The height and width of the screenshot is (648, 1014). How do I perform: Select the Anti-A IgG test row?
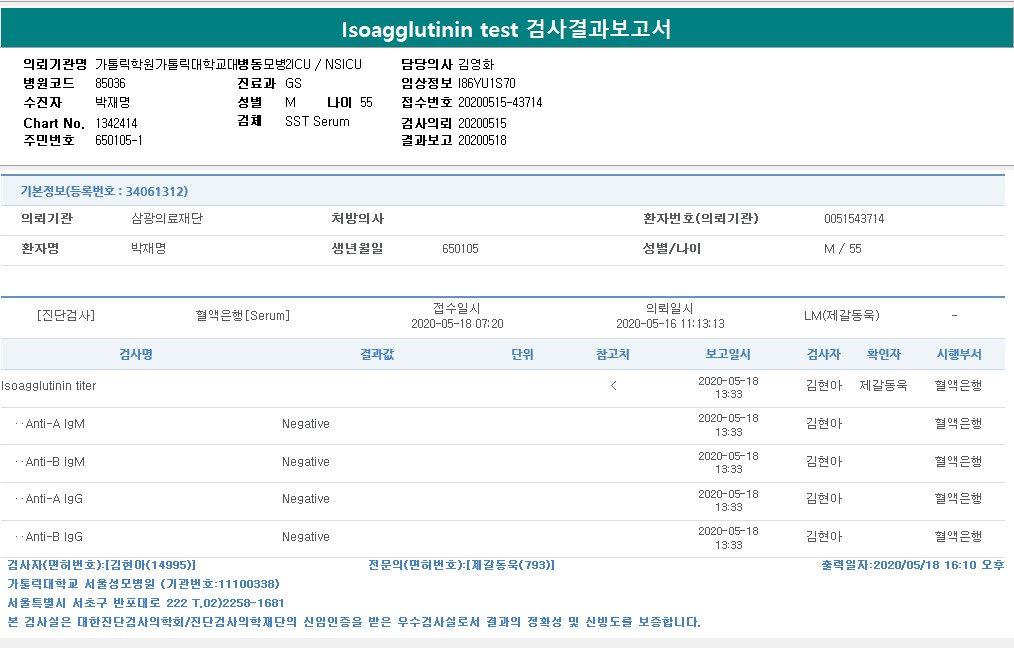tap(55, 499)
